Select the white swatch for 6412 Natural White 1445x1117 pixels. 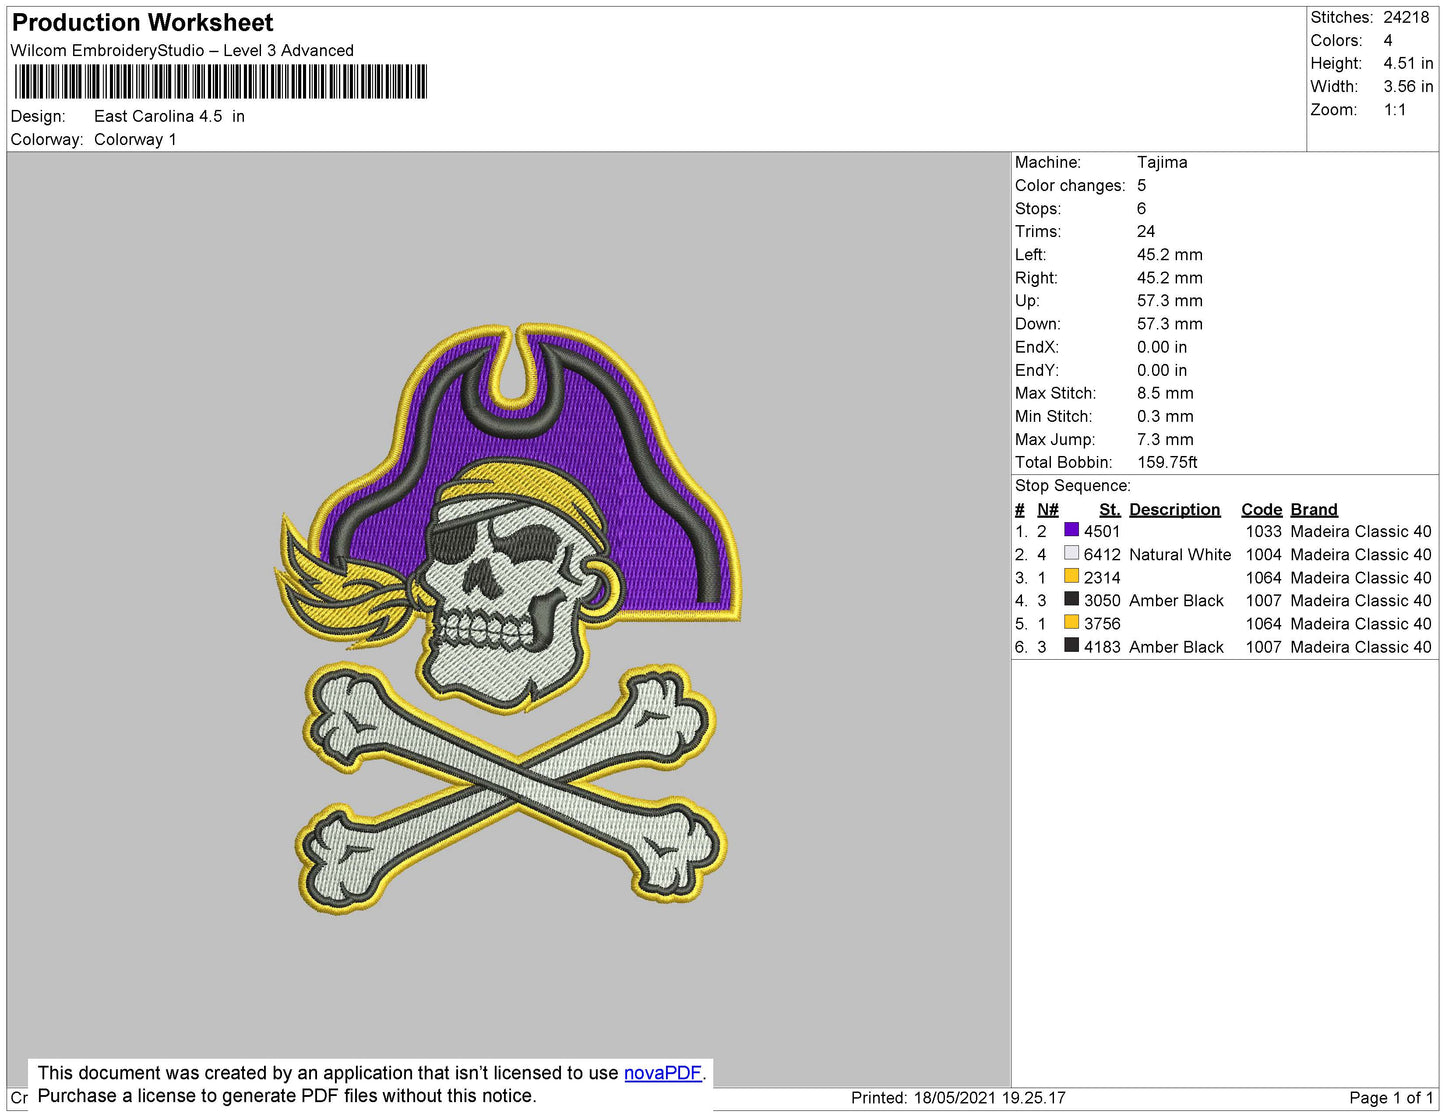[1071, 553]
